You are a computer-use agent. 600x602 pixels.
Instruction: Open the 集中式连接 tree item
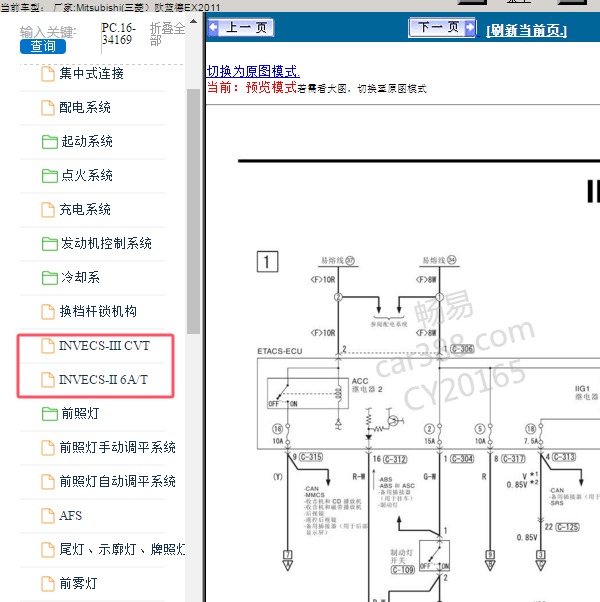[91, 73]
